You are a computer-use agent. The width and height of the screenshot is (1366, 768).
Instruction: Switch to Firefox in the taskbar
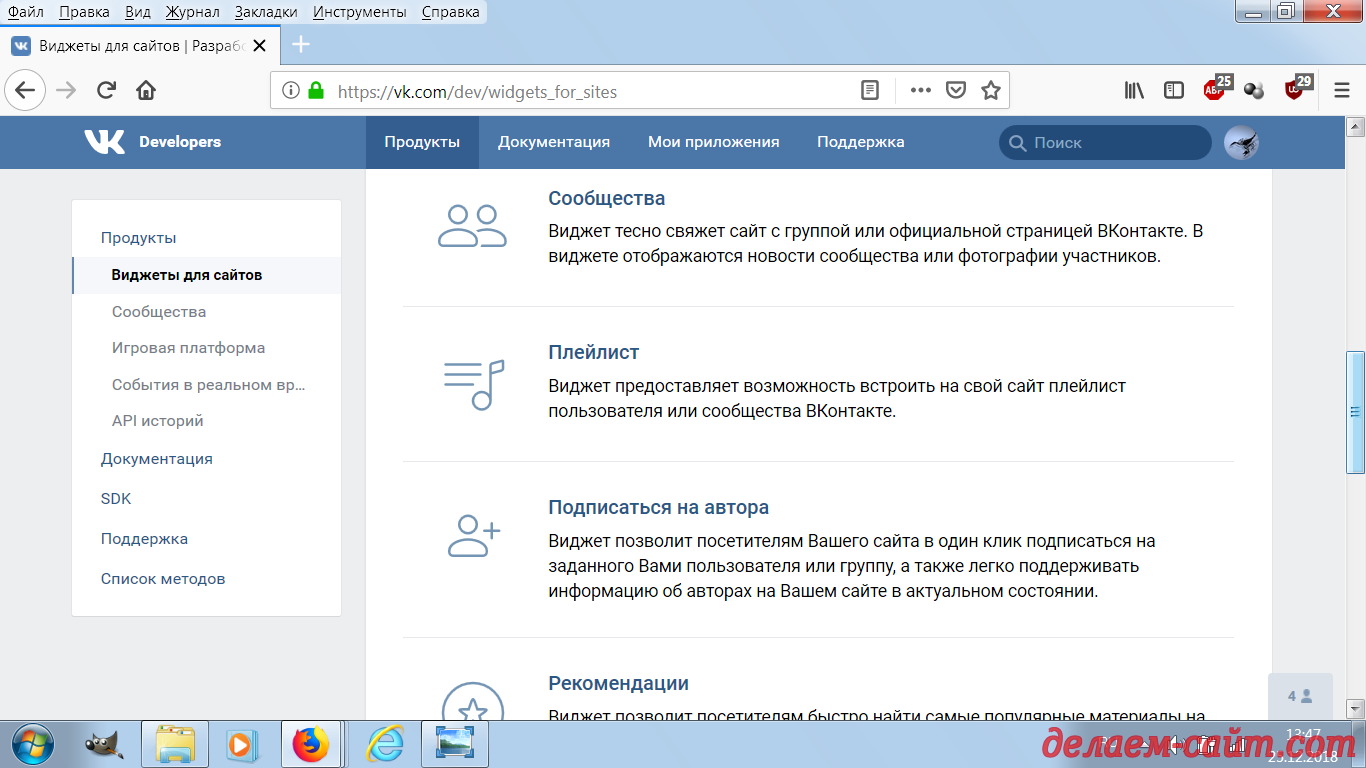coord(310,744)
